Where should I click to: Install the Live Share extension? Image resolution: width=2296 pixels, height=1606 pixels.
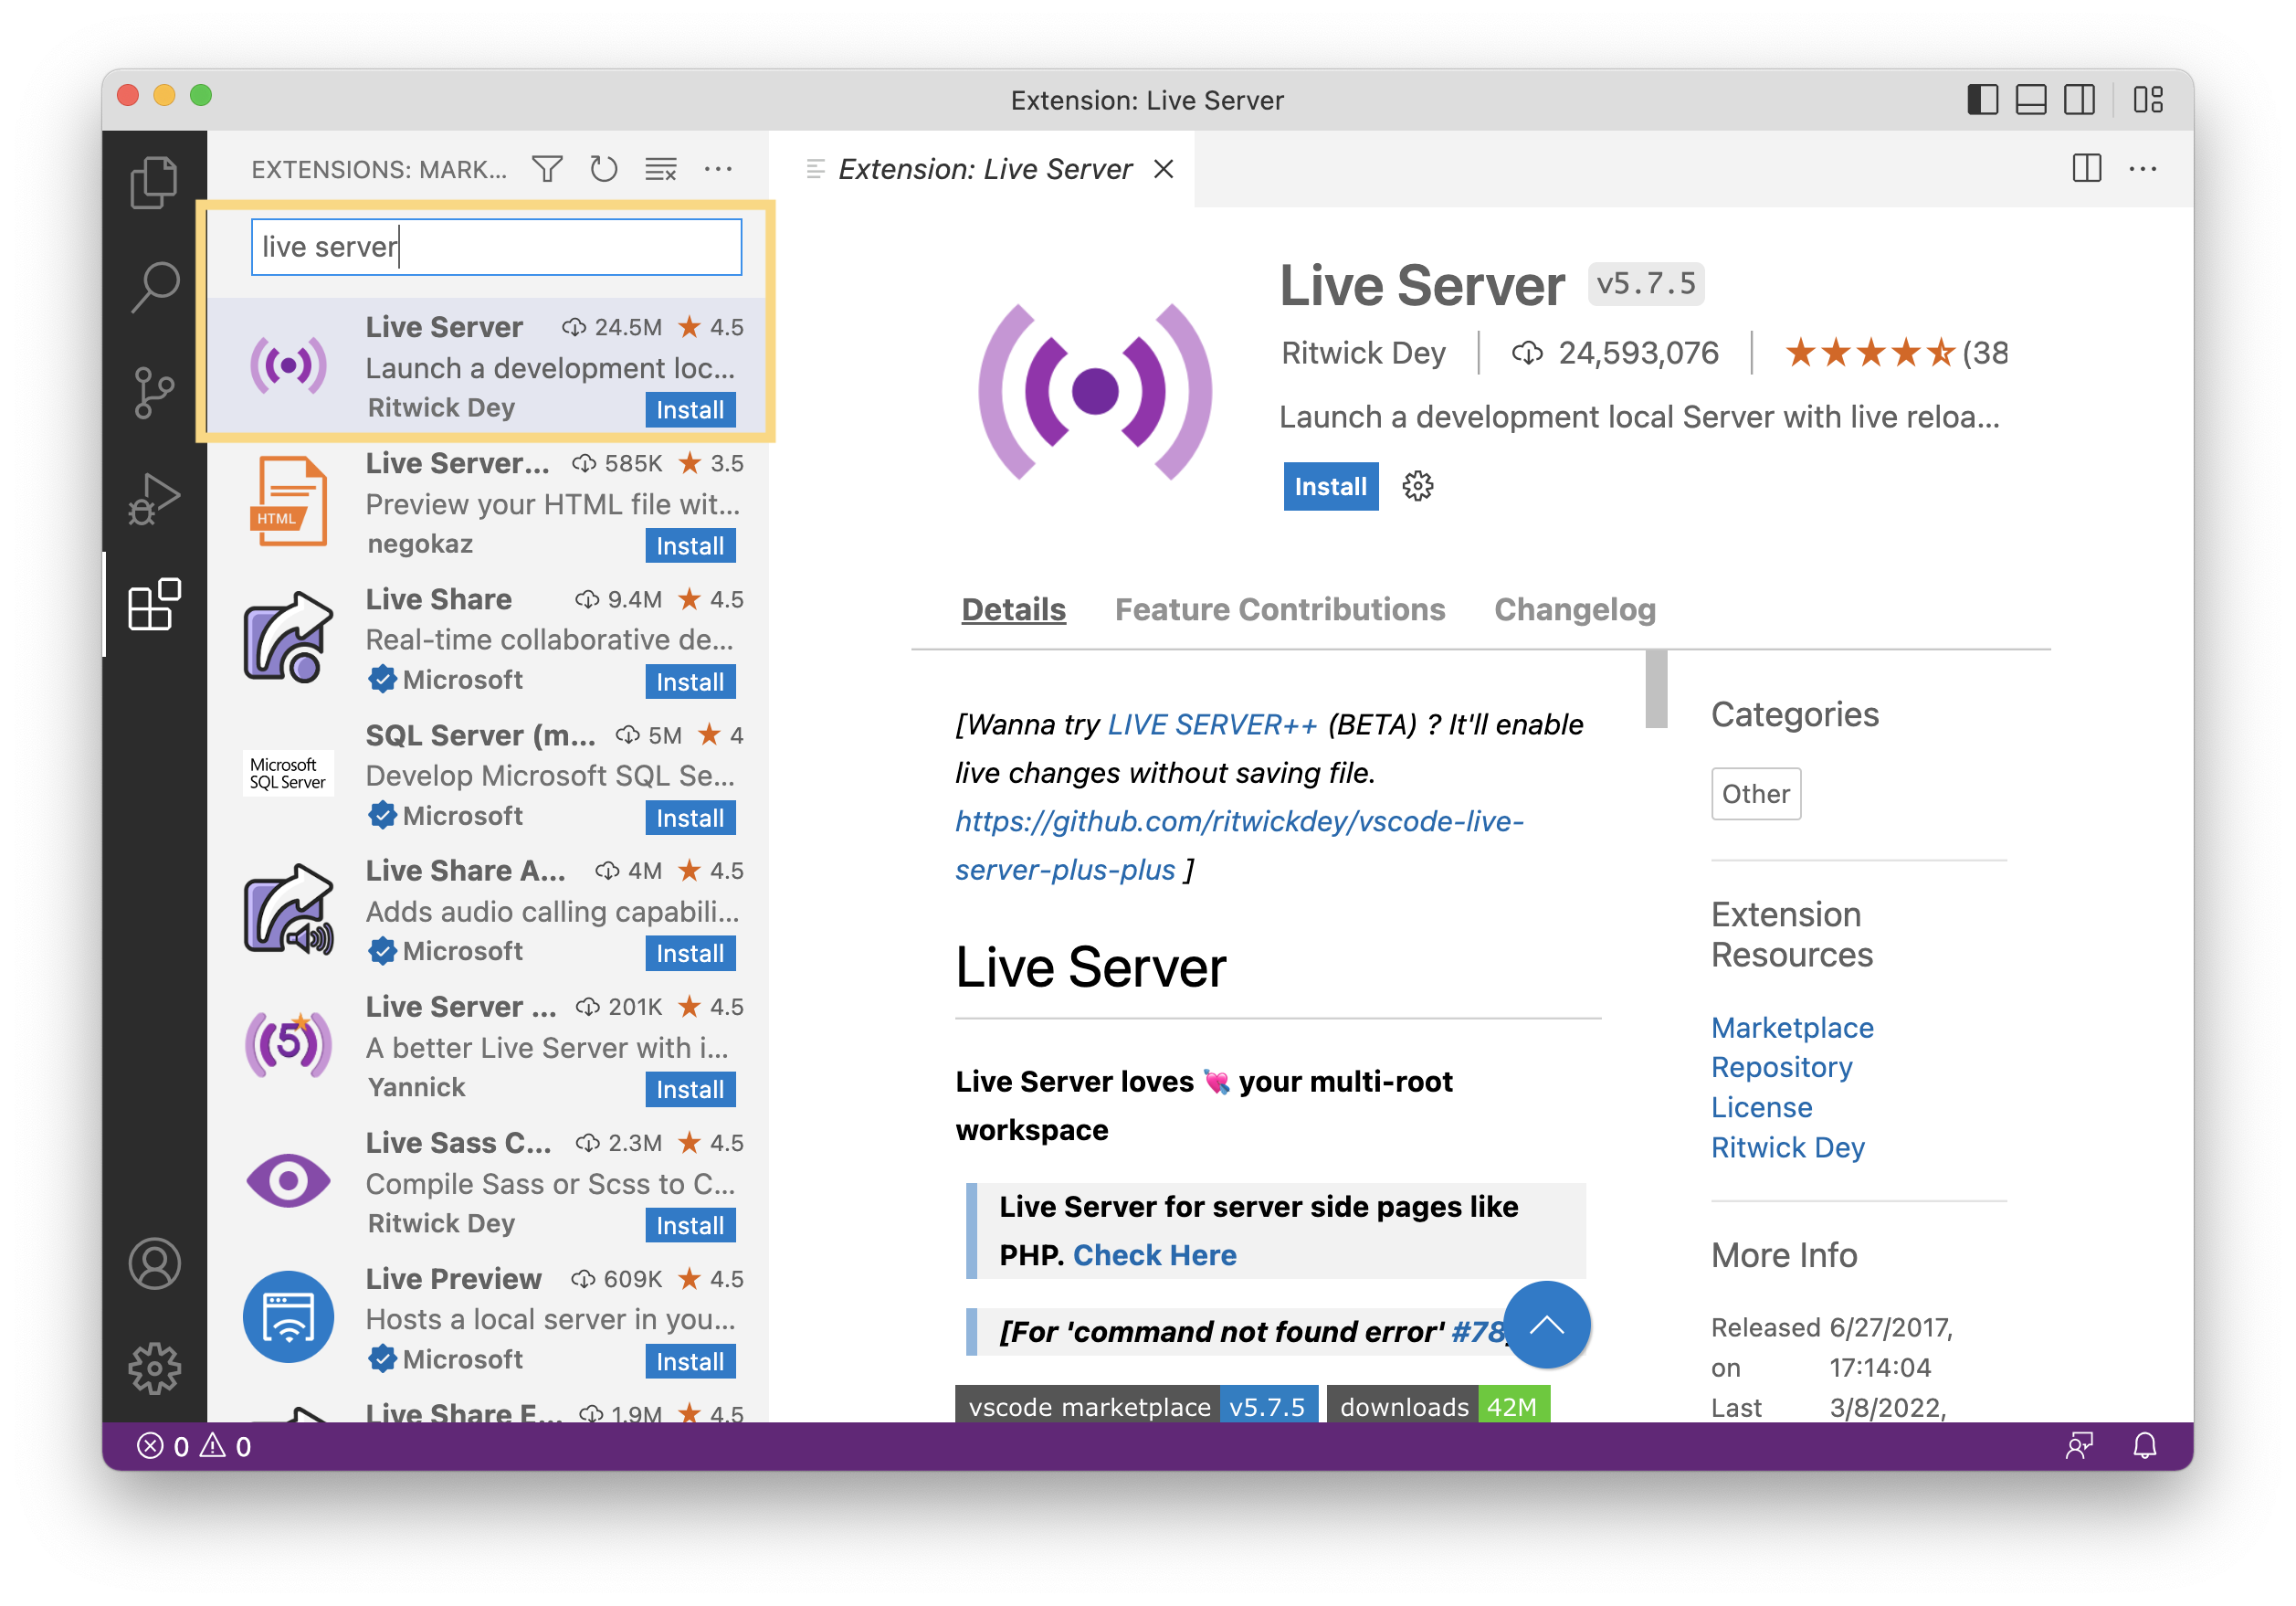[x=690, y=682]
